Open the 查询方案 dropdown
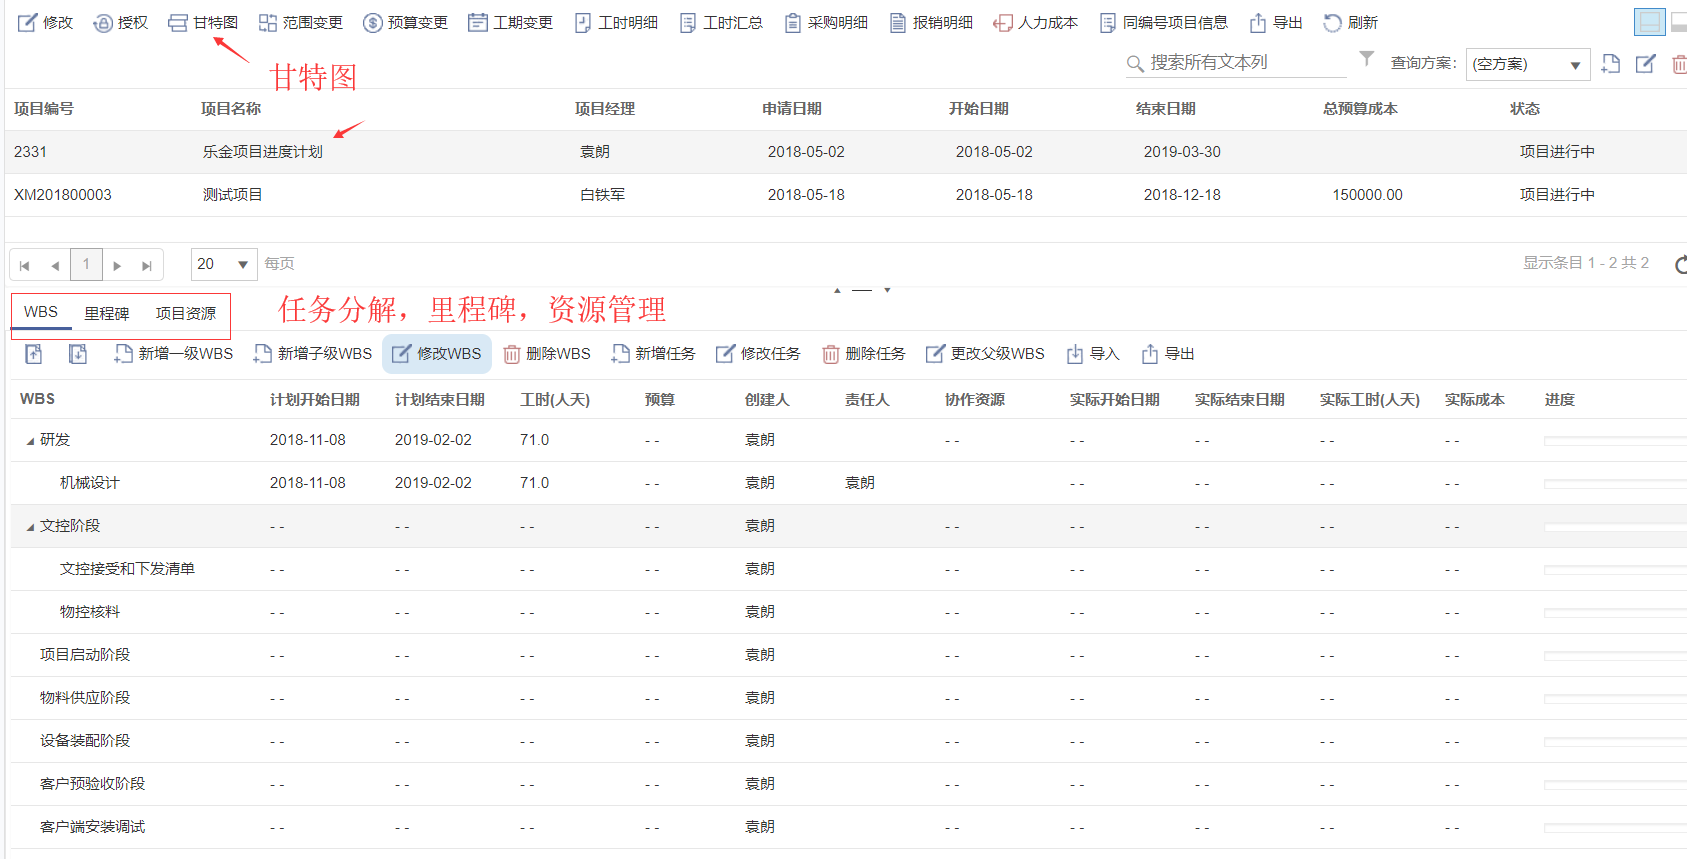Screen dimensions: 1687x859 coord(1527,65)
